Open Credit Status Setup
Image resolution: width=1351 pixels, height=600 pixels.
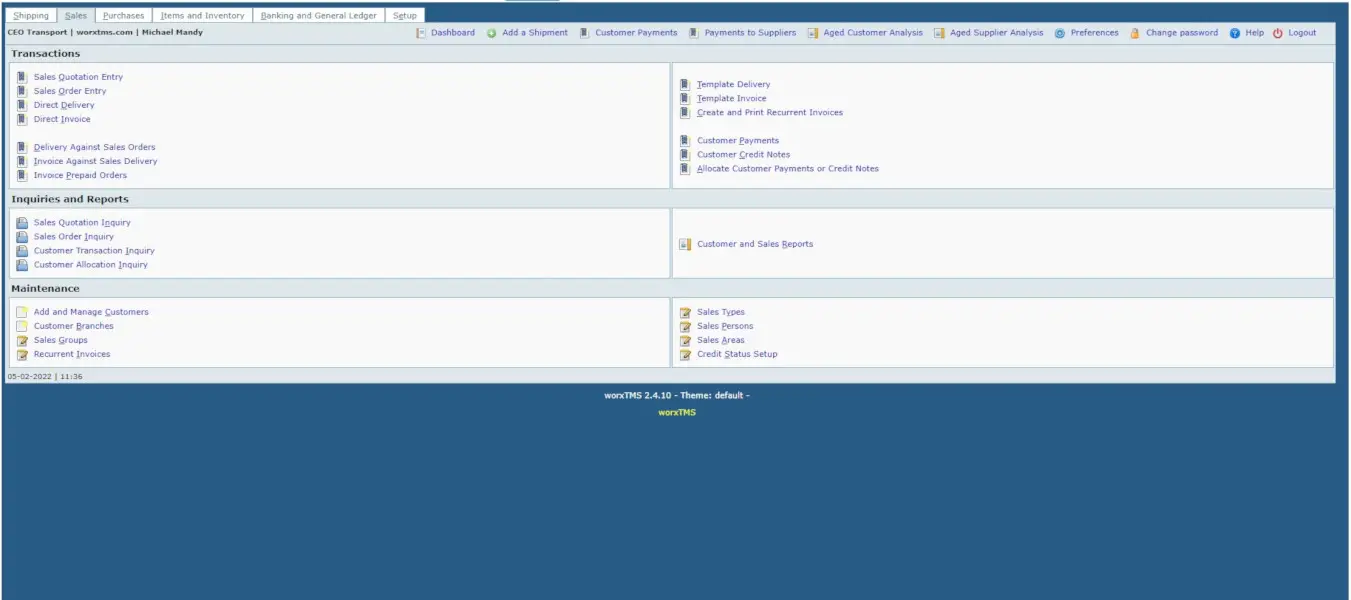(x=737, y=353)
